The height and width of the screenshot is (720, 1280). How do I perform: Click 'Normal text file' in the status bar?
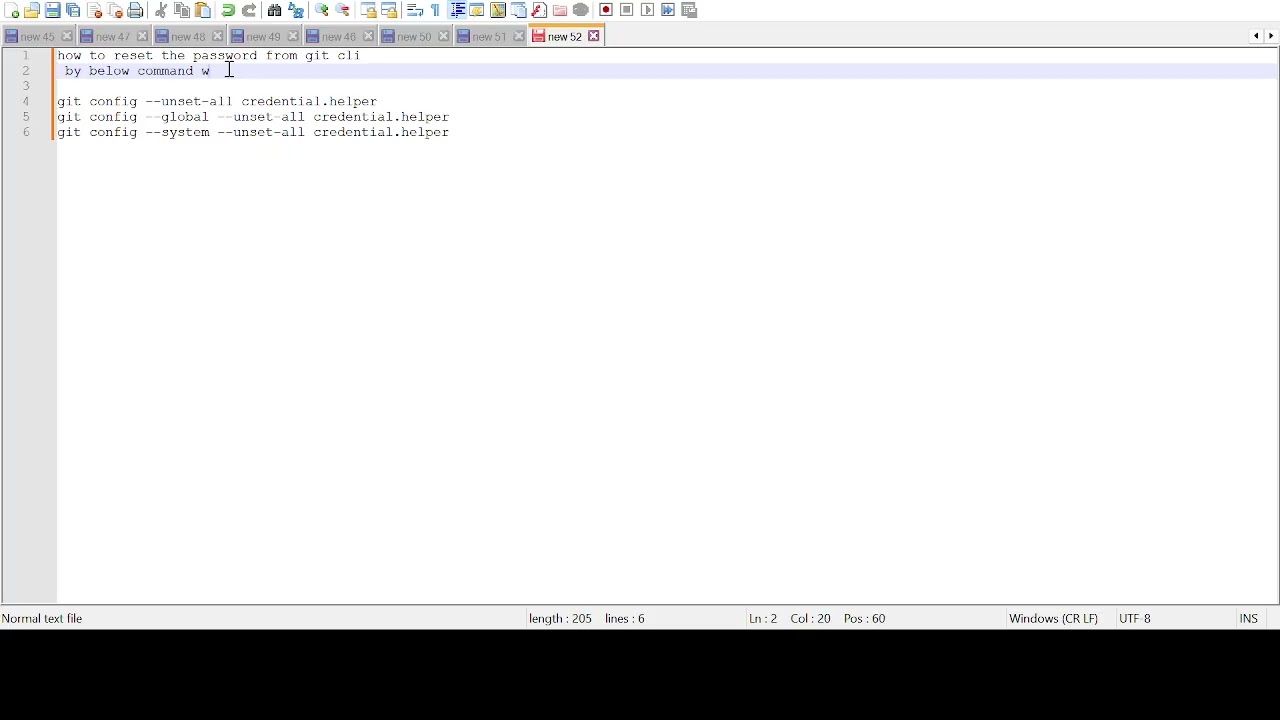[42, 619]
